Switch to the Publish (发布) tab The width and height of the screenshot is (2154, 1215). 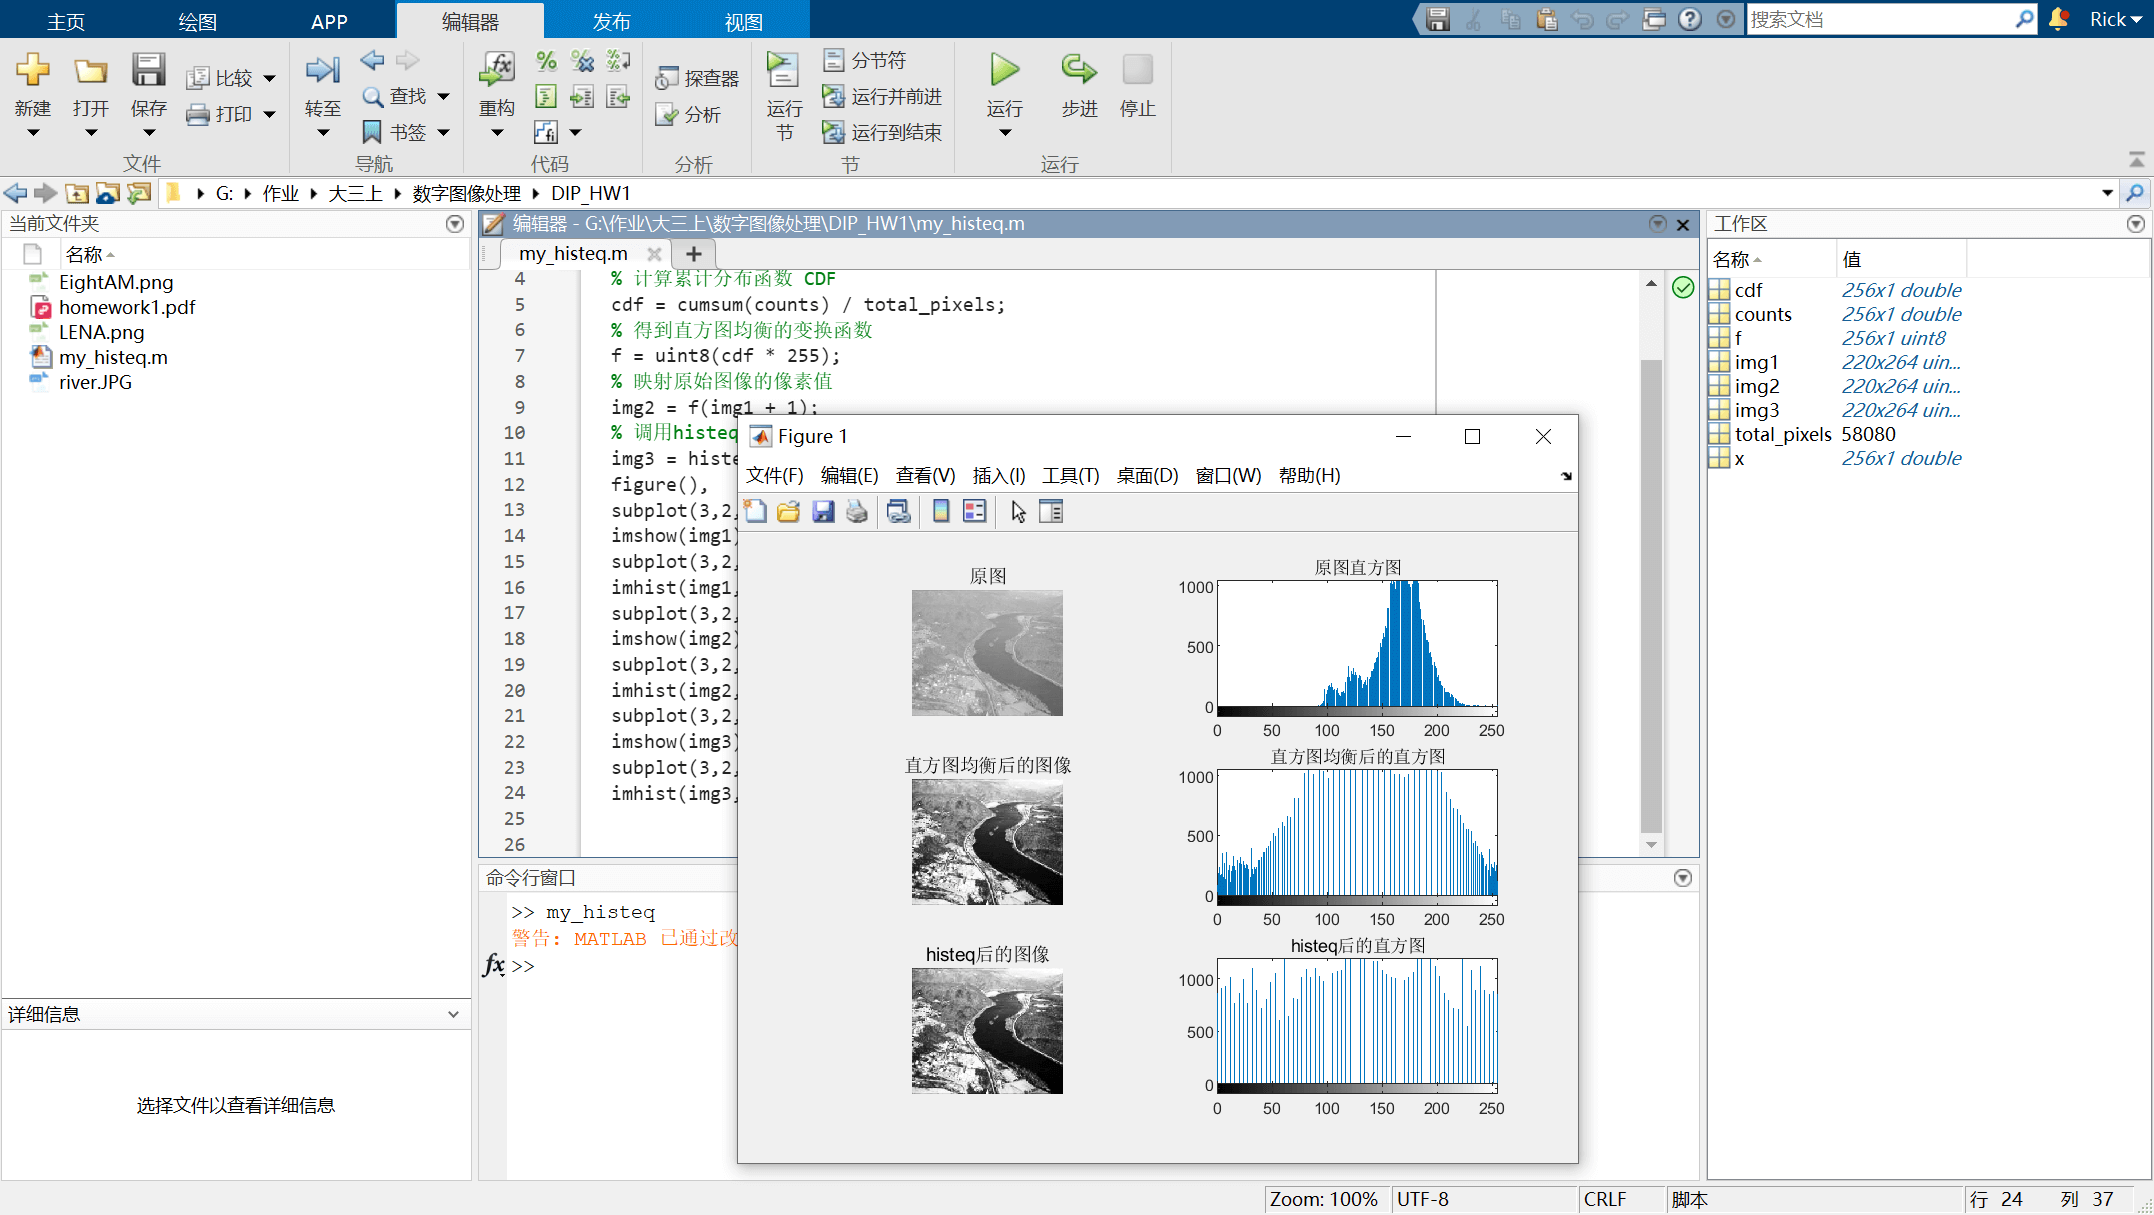coord(611,21)
